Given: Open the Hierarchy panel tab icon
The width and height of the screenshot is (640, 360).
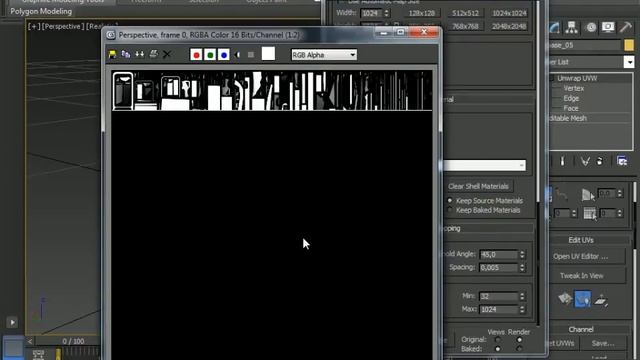Looking at the screenshot, I should click(x=571, y=27).
